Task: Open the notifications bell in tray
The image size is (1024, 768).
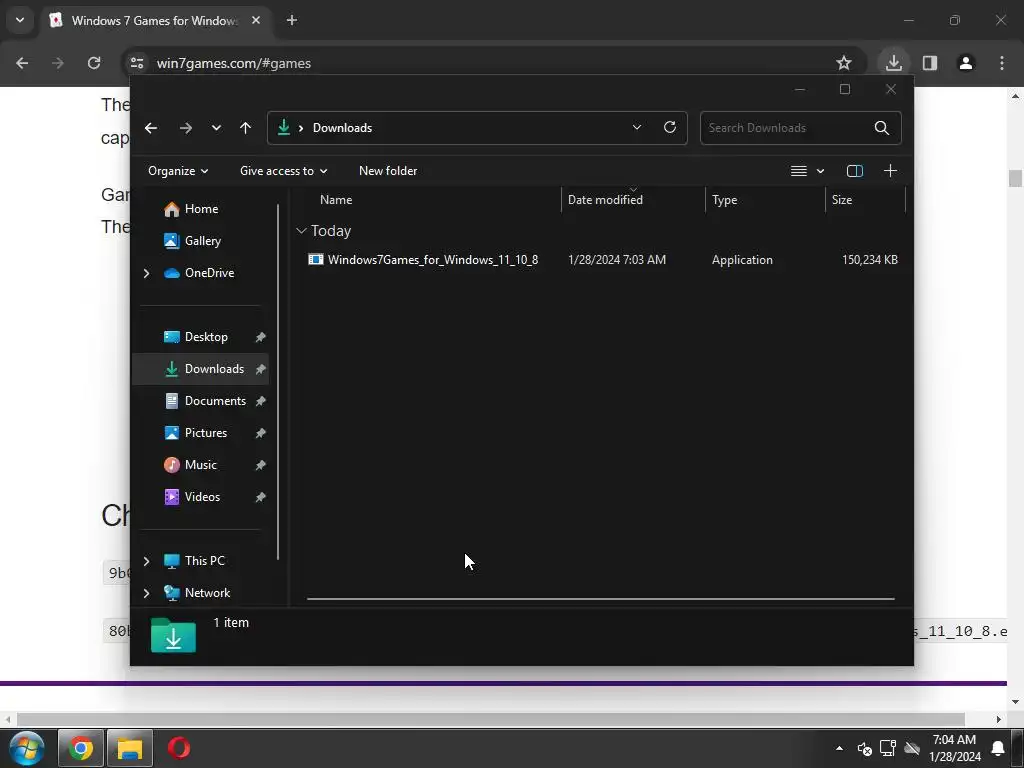Action: pyautogui.click(x=998, y=748)
